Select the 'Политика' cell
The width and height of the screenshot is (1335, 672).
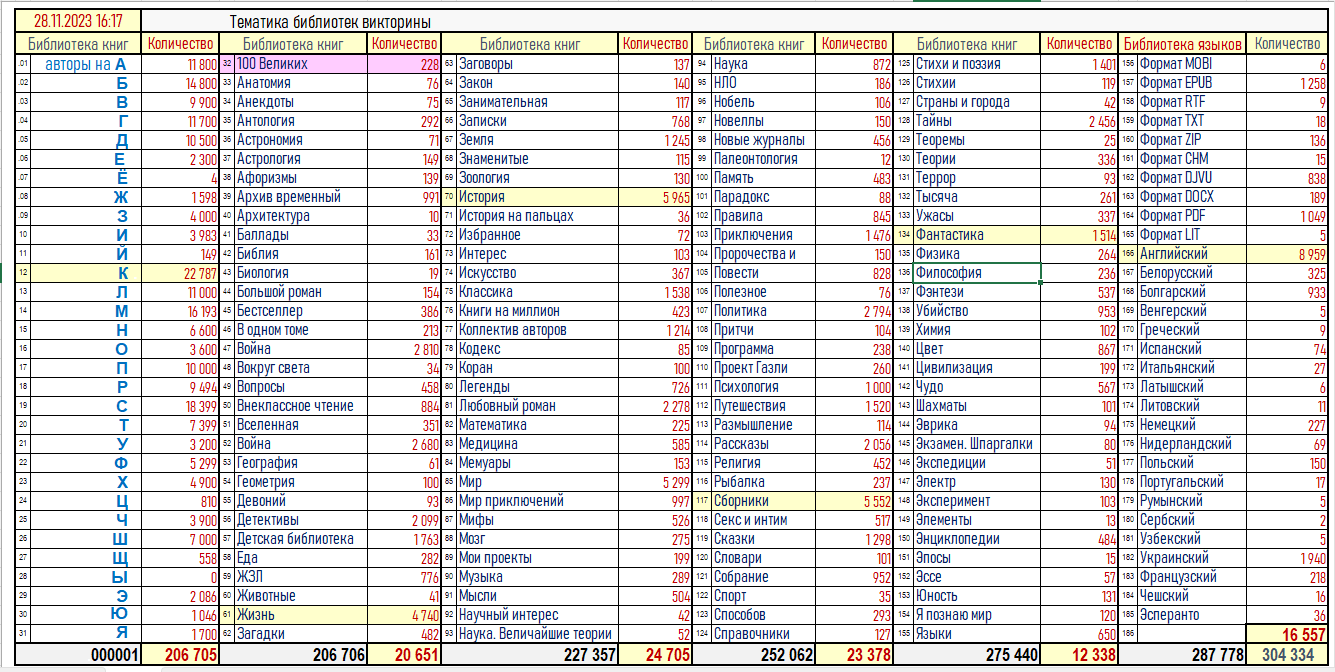(764, 311)
